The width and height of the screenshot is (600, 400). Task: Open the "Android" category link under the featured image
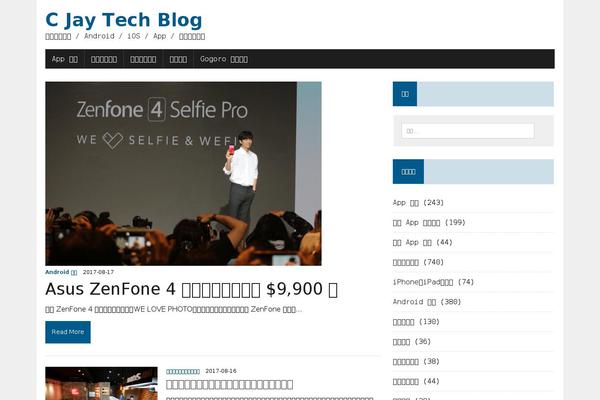[x=61, y=272]
